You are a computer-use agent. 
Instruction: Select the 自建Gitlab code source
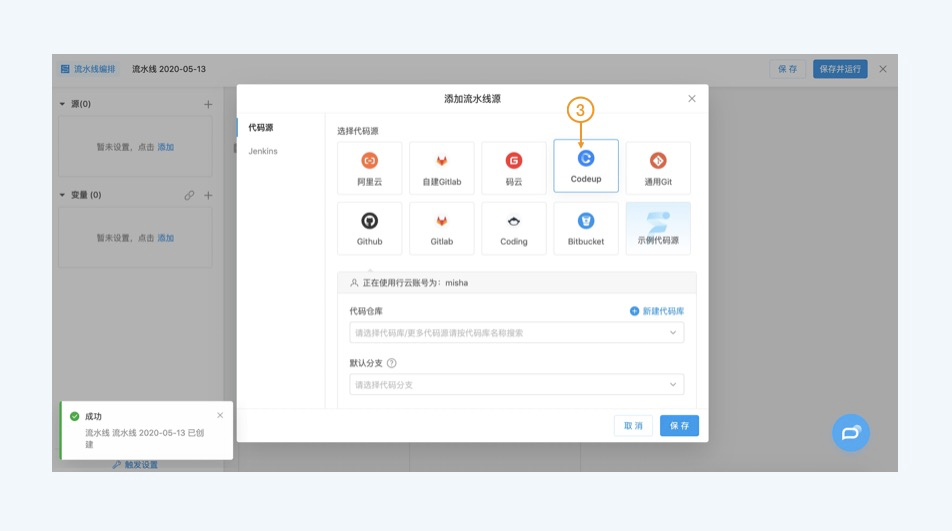click(441, 168)
